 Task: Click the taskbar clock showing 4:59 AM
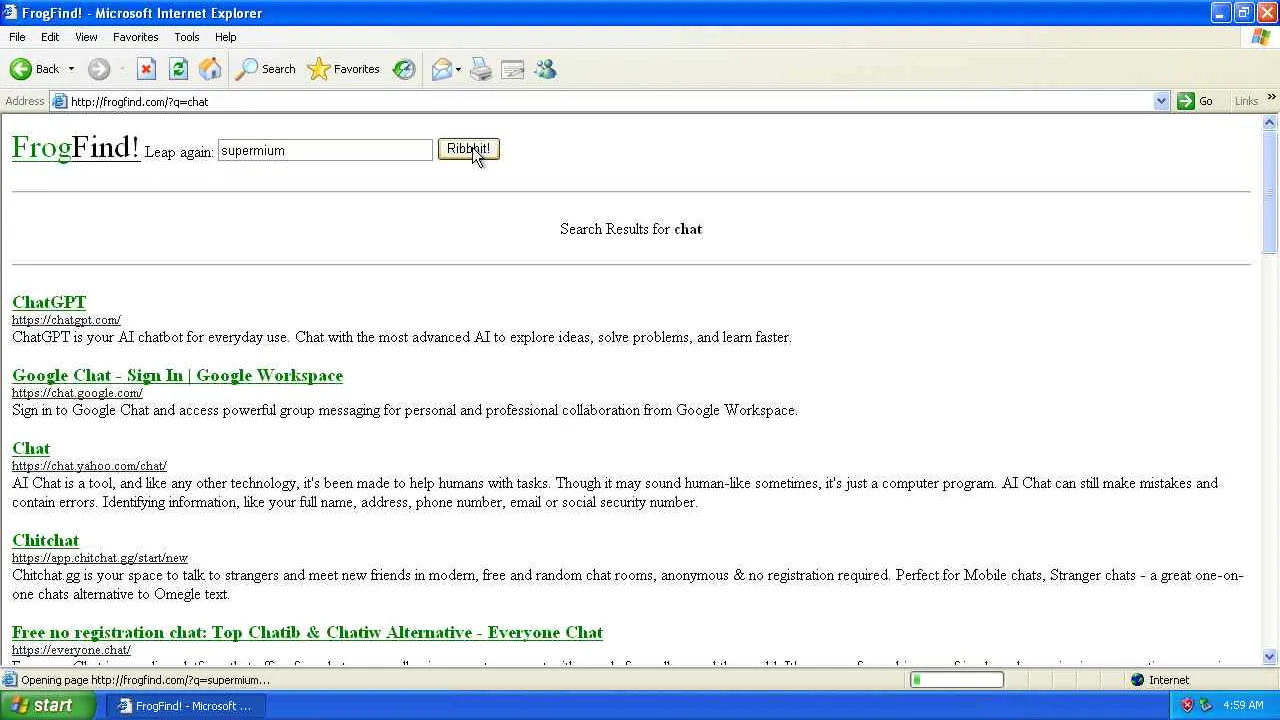[x=1243, y=706]
